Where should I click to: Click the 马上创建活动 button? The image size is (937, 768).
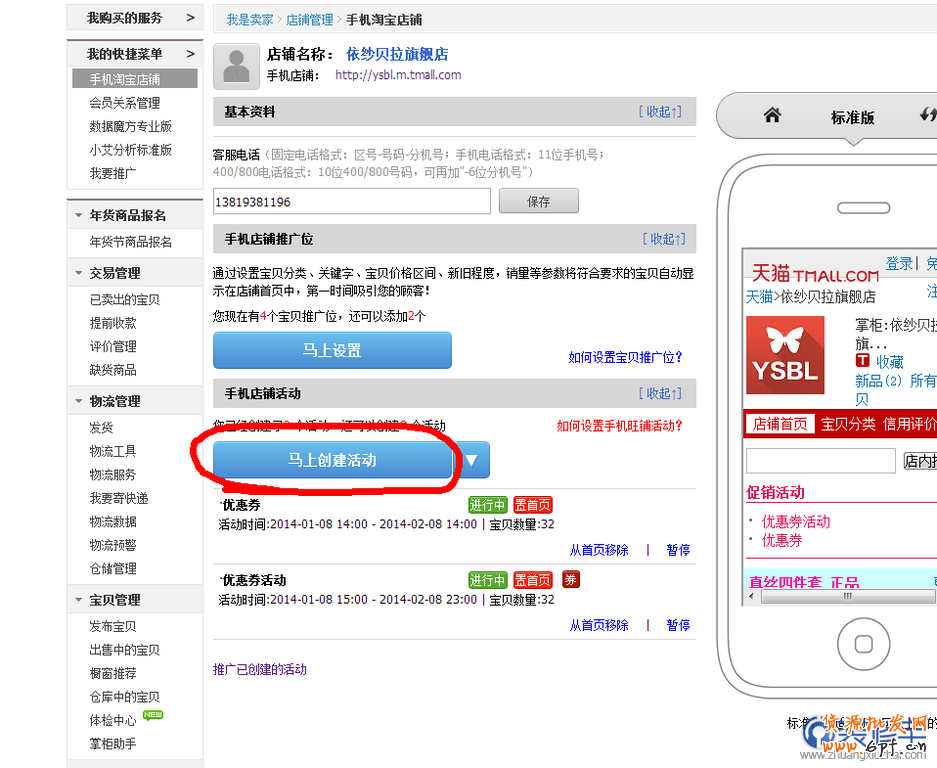tap(332, 460)
